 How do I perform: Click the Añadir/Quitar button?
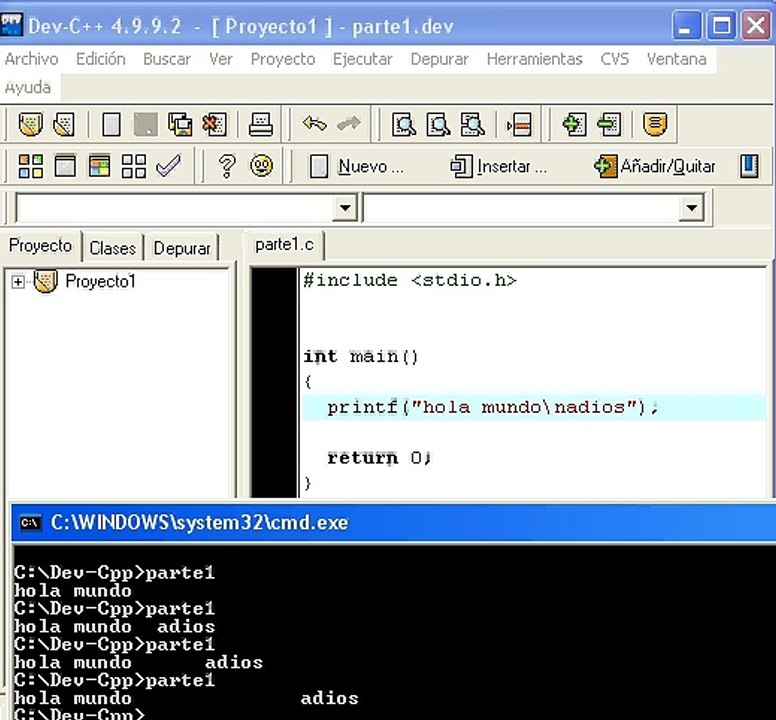point(655,166)
